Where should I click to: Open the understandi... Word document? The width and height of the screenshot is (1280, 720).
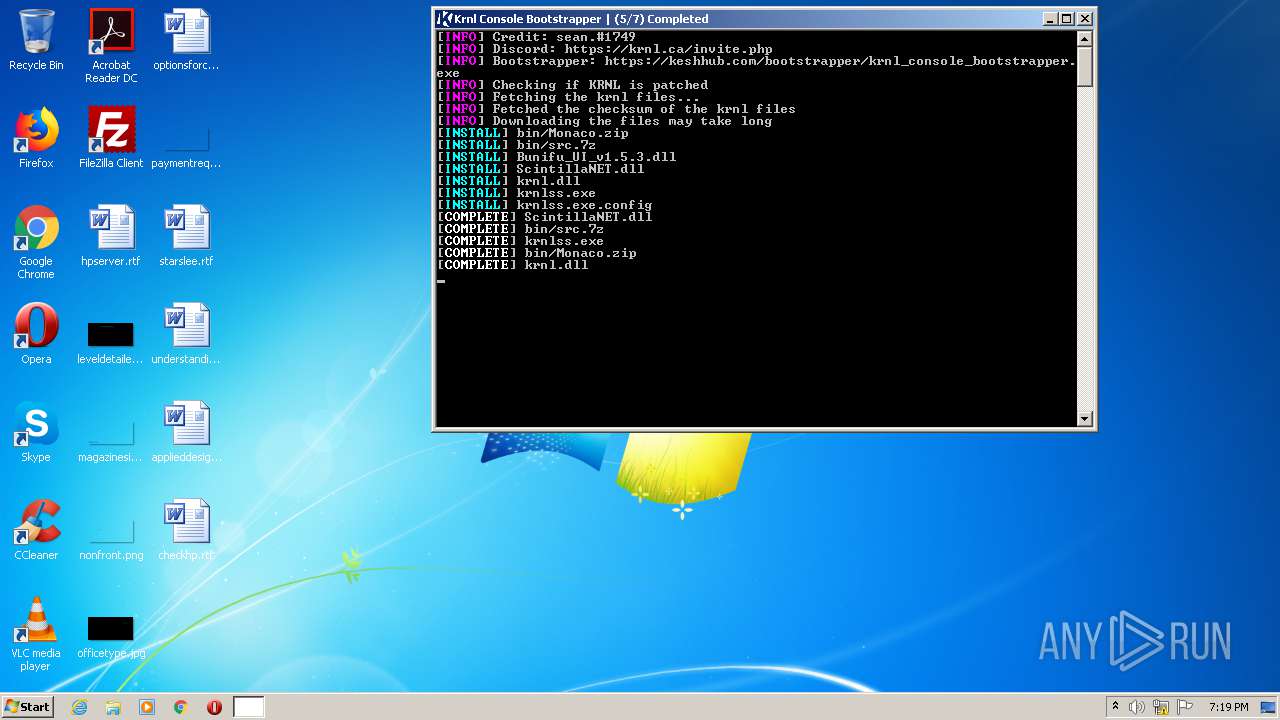(x=186, y=334)
